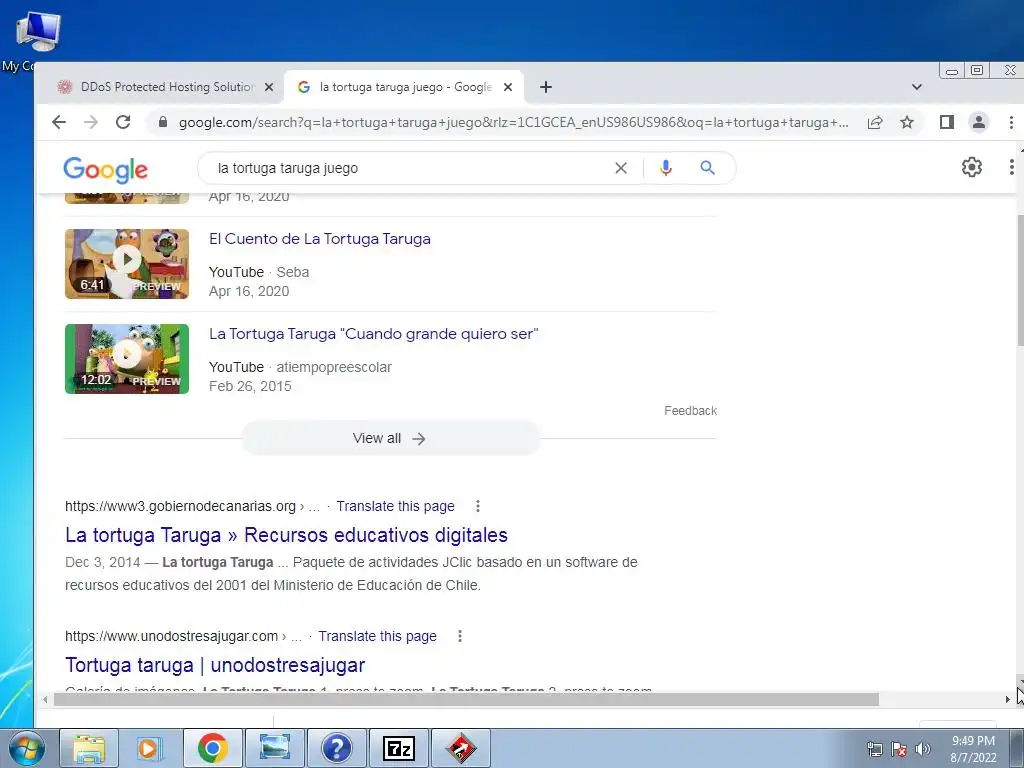1024x768 pixels.
Task: Reload the current Google search page
Action: [x=123, y=122]
